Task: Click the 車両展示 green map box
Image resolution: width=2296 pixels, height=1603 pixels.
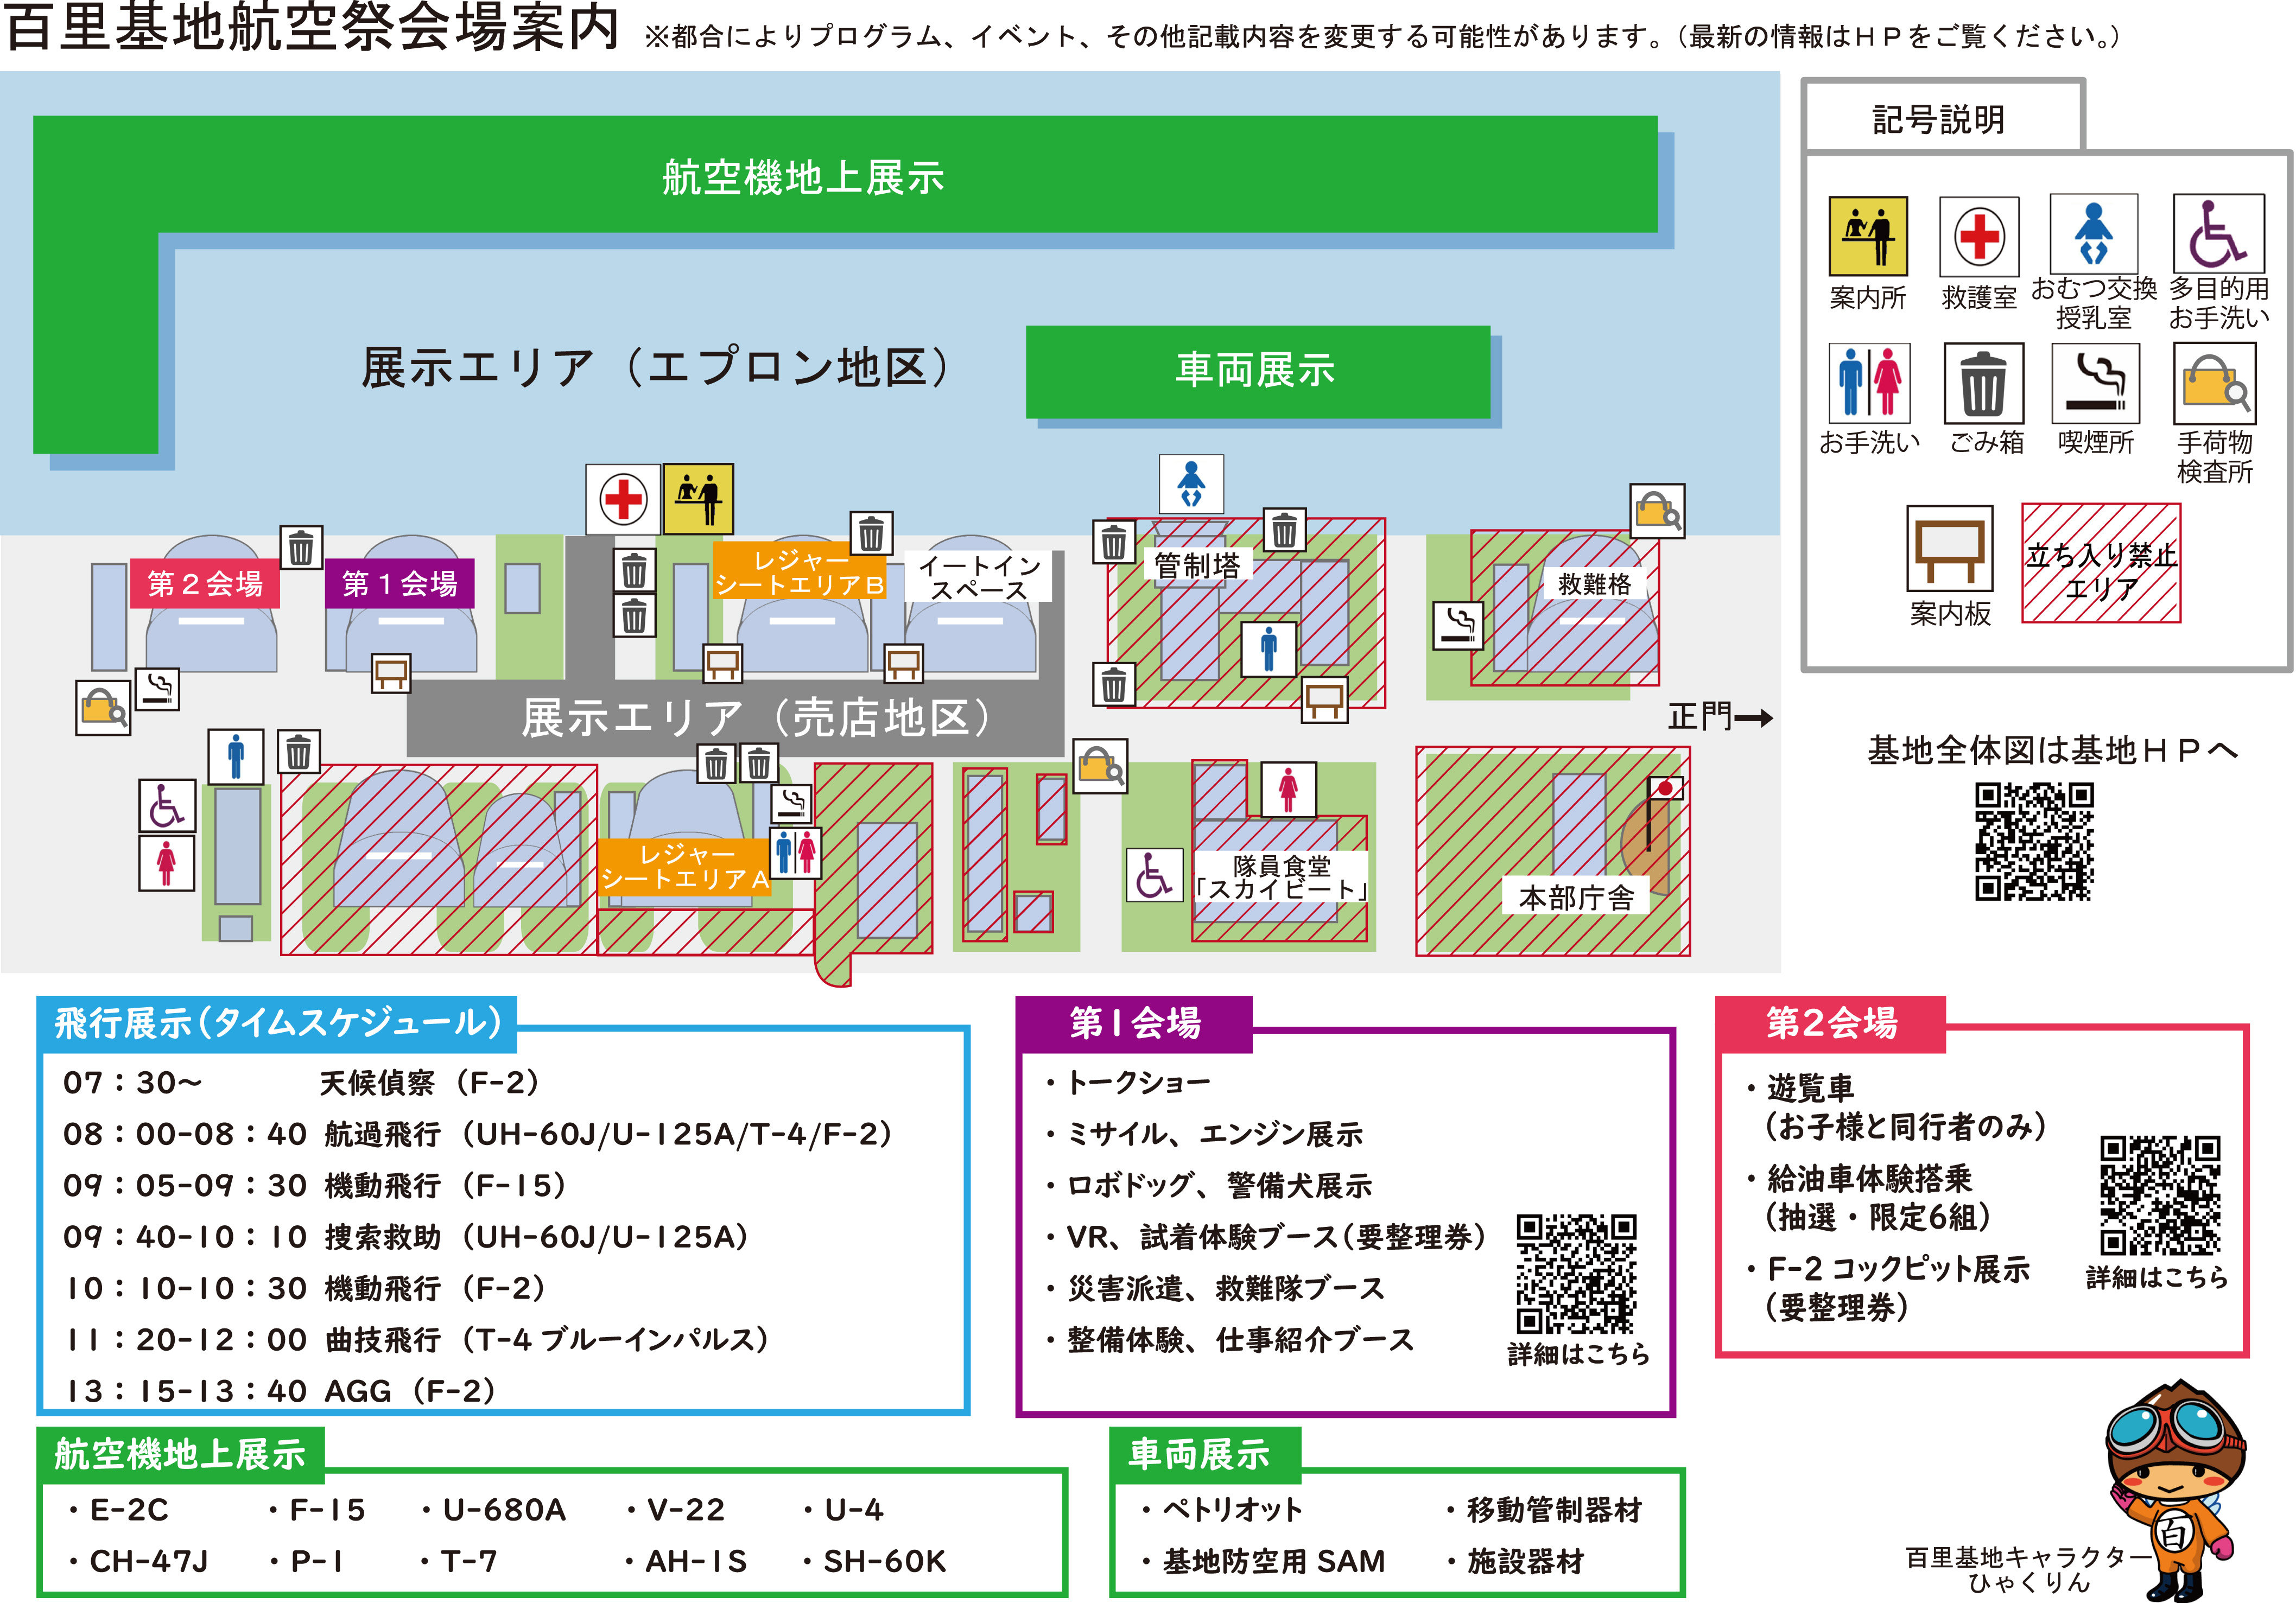Action: tap(1257, 371)
